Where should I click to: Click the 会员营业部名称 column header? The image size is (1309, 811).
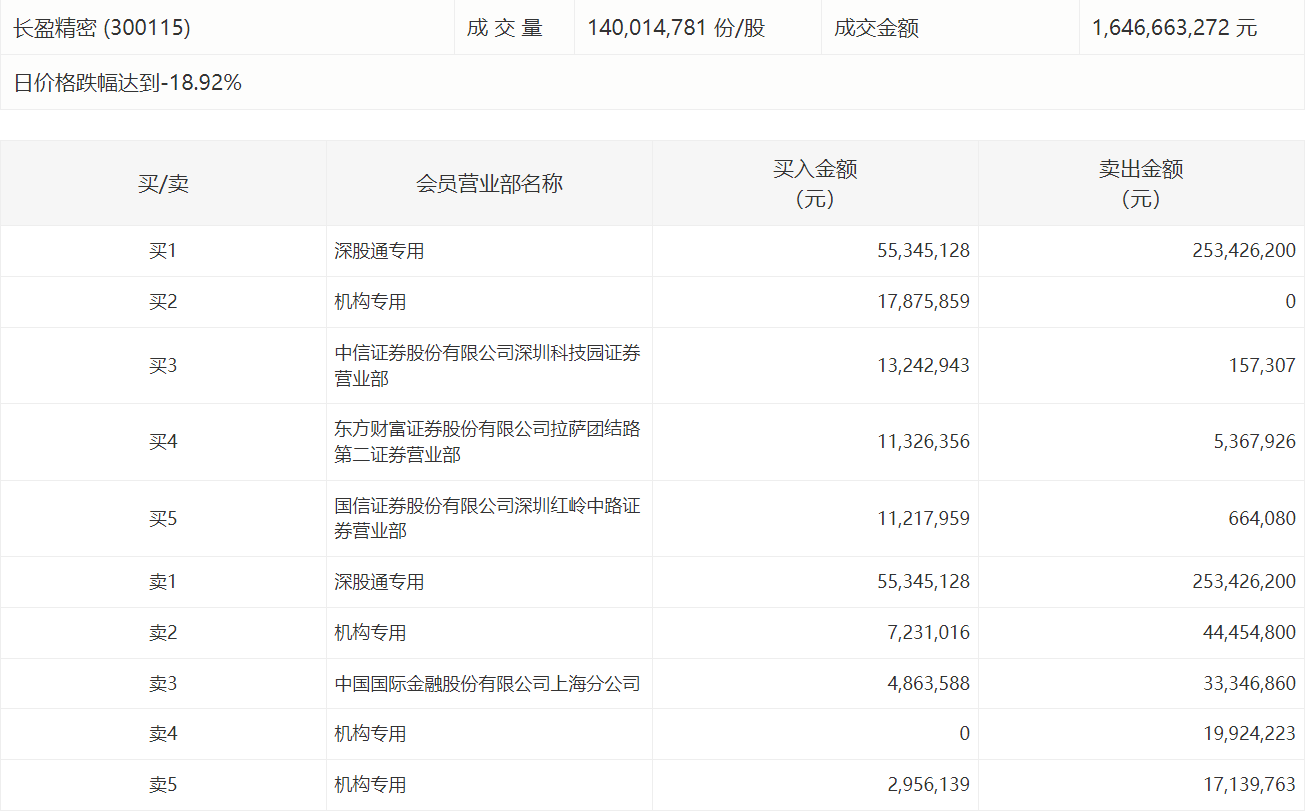point(489,184)
